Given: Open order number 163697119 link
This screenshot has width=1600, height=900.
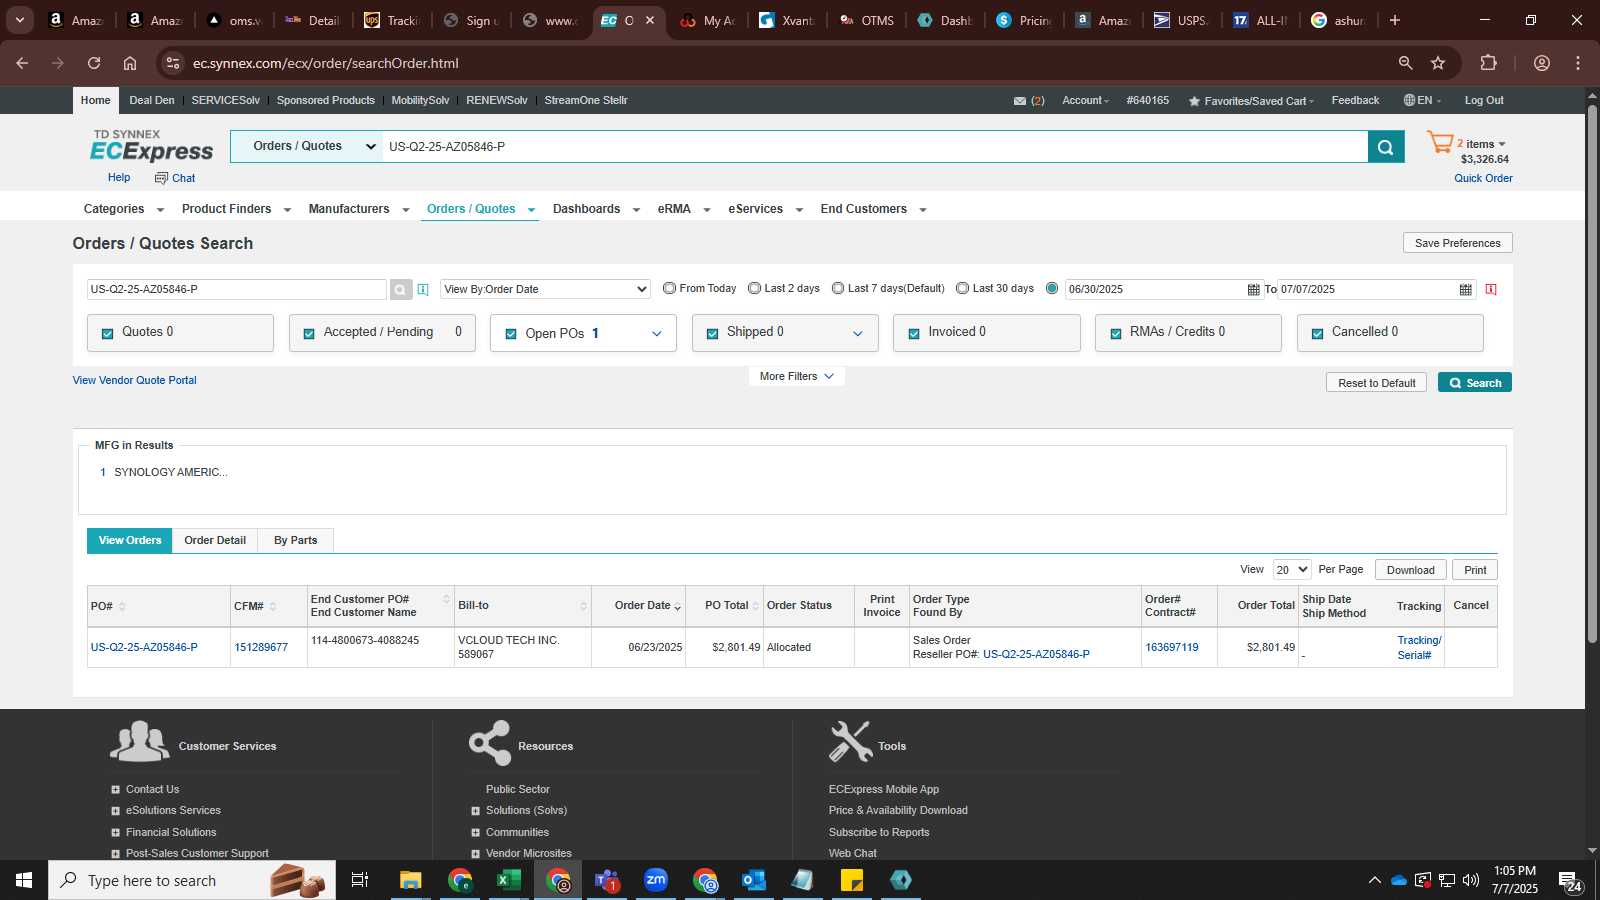Looking at the screenshot, I should click(x=1171, y=648).
